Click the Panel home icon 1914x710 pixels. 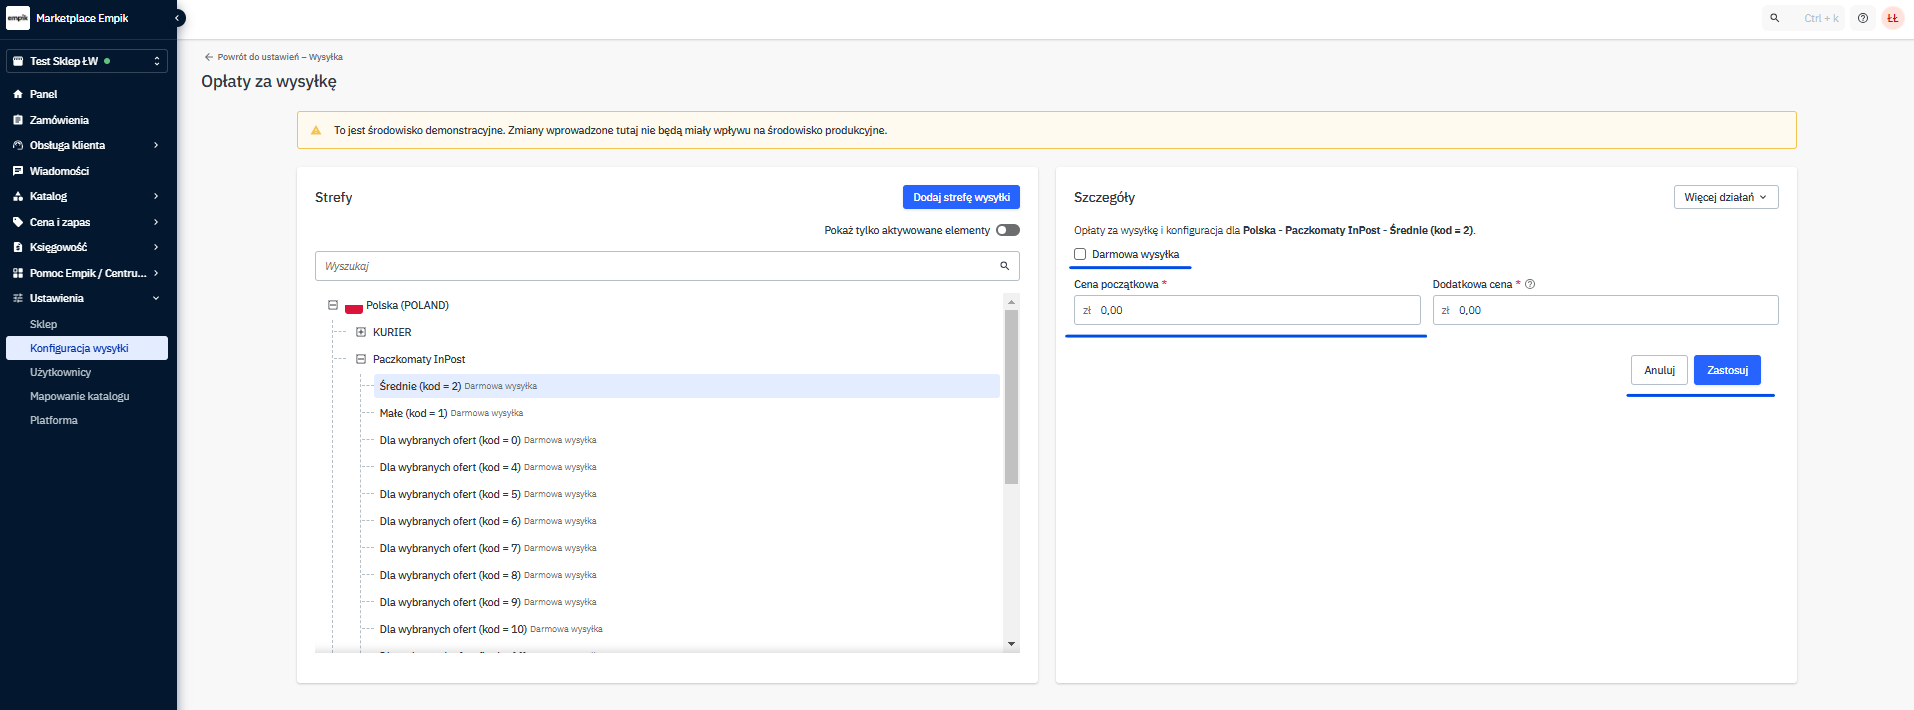coord(18,94)
